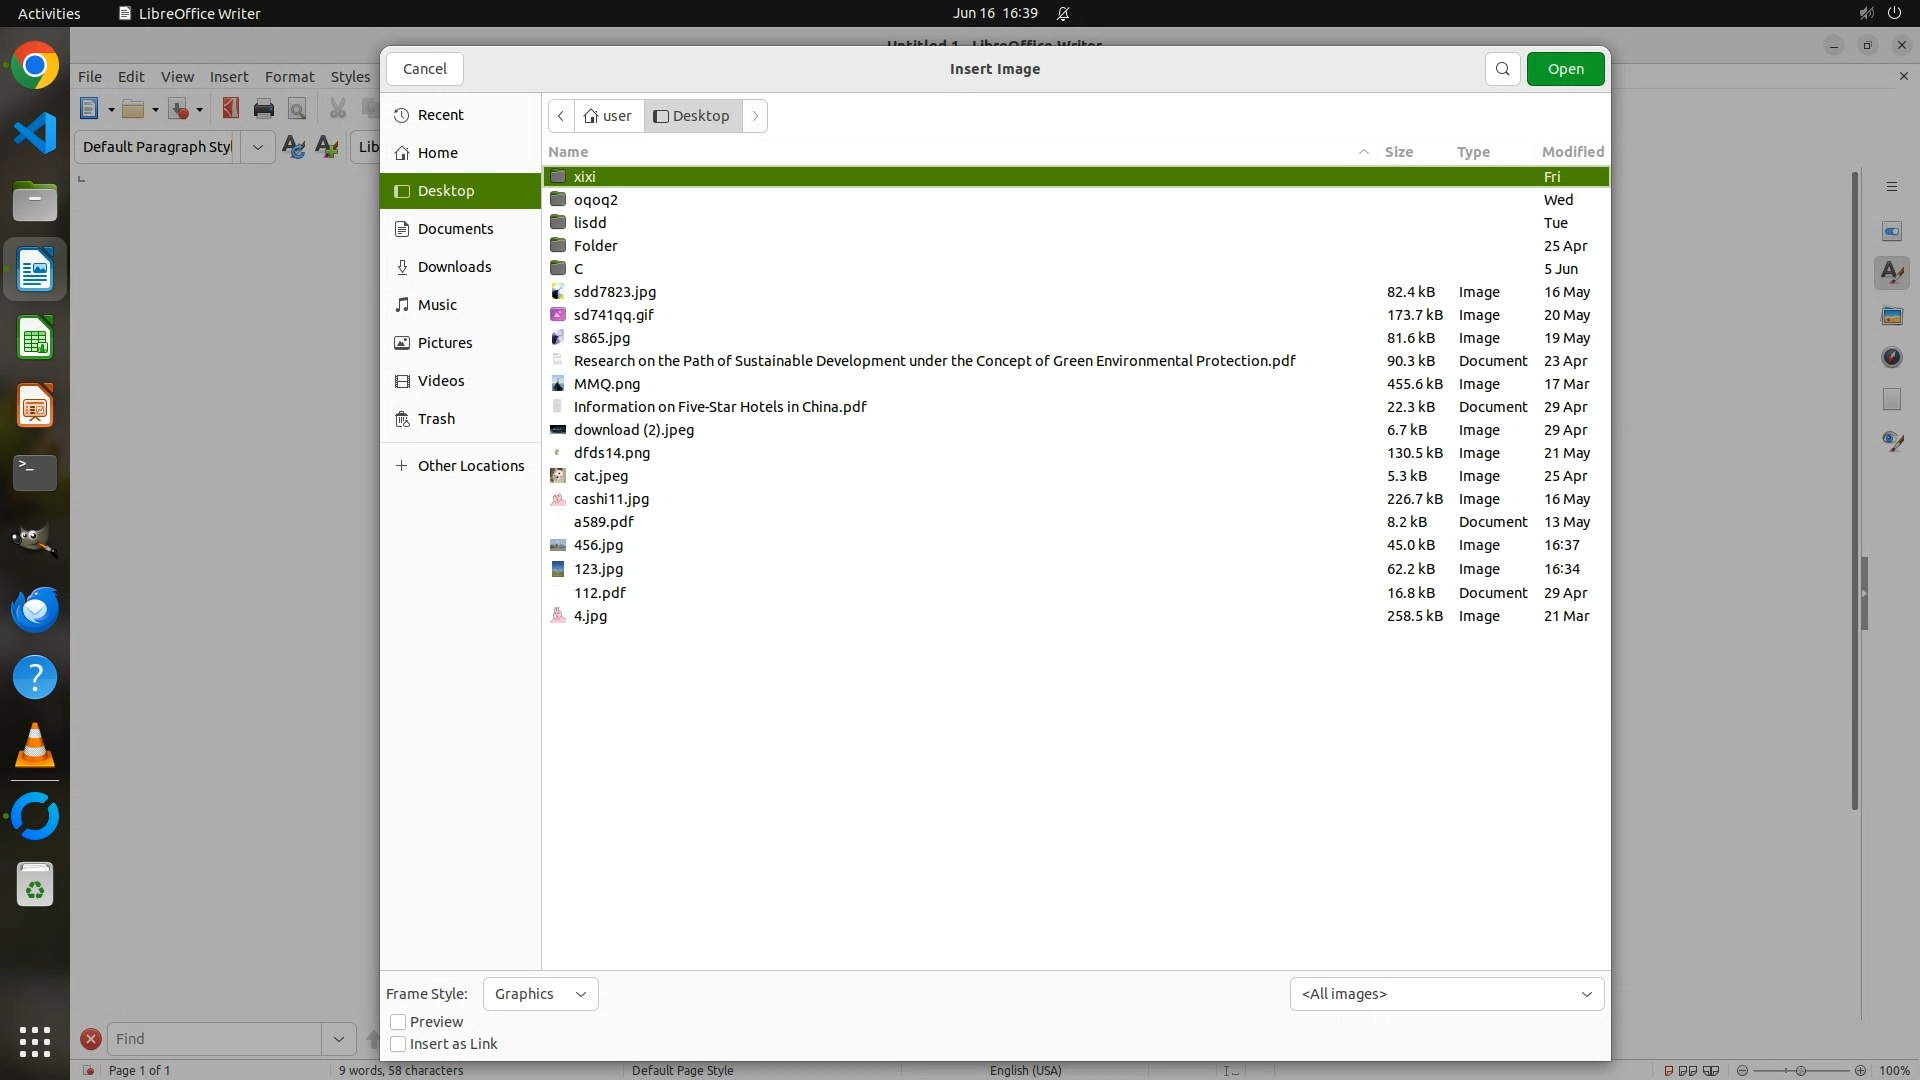
Task: Expand Other Locations in the sidebar
Action: click(470, 466)
